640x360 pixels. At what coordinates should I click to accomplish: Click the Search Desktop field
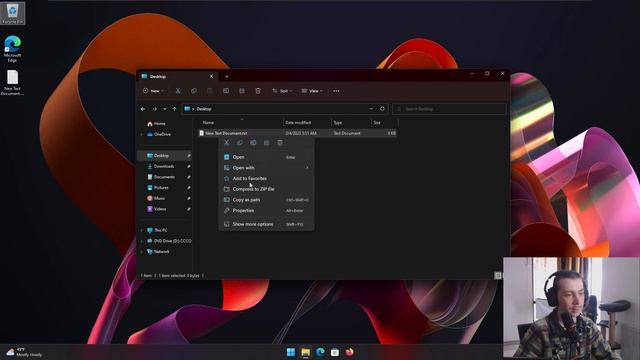coord(449,109)
